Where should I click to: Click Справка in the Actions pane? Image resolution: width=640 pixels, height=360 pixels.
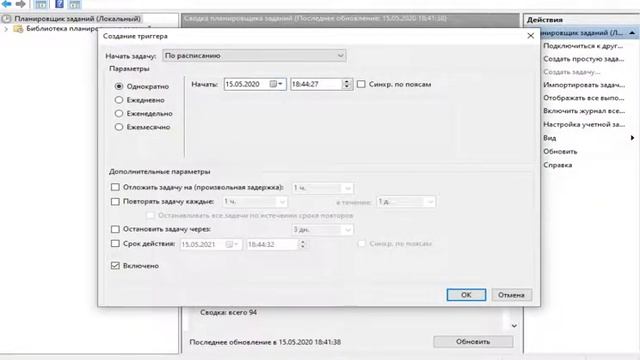[x=558, y=165]
